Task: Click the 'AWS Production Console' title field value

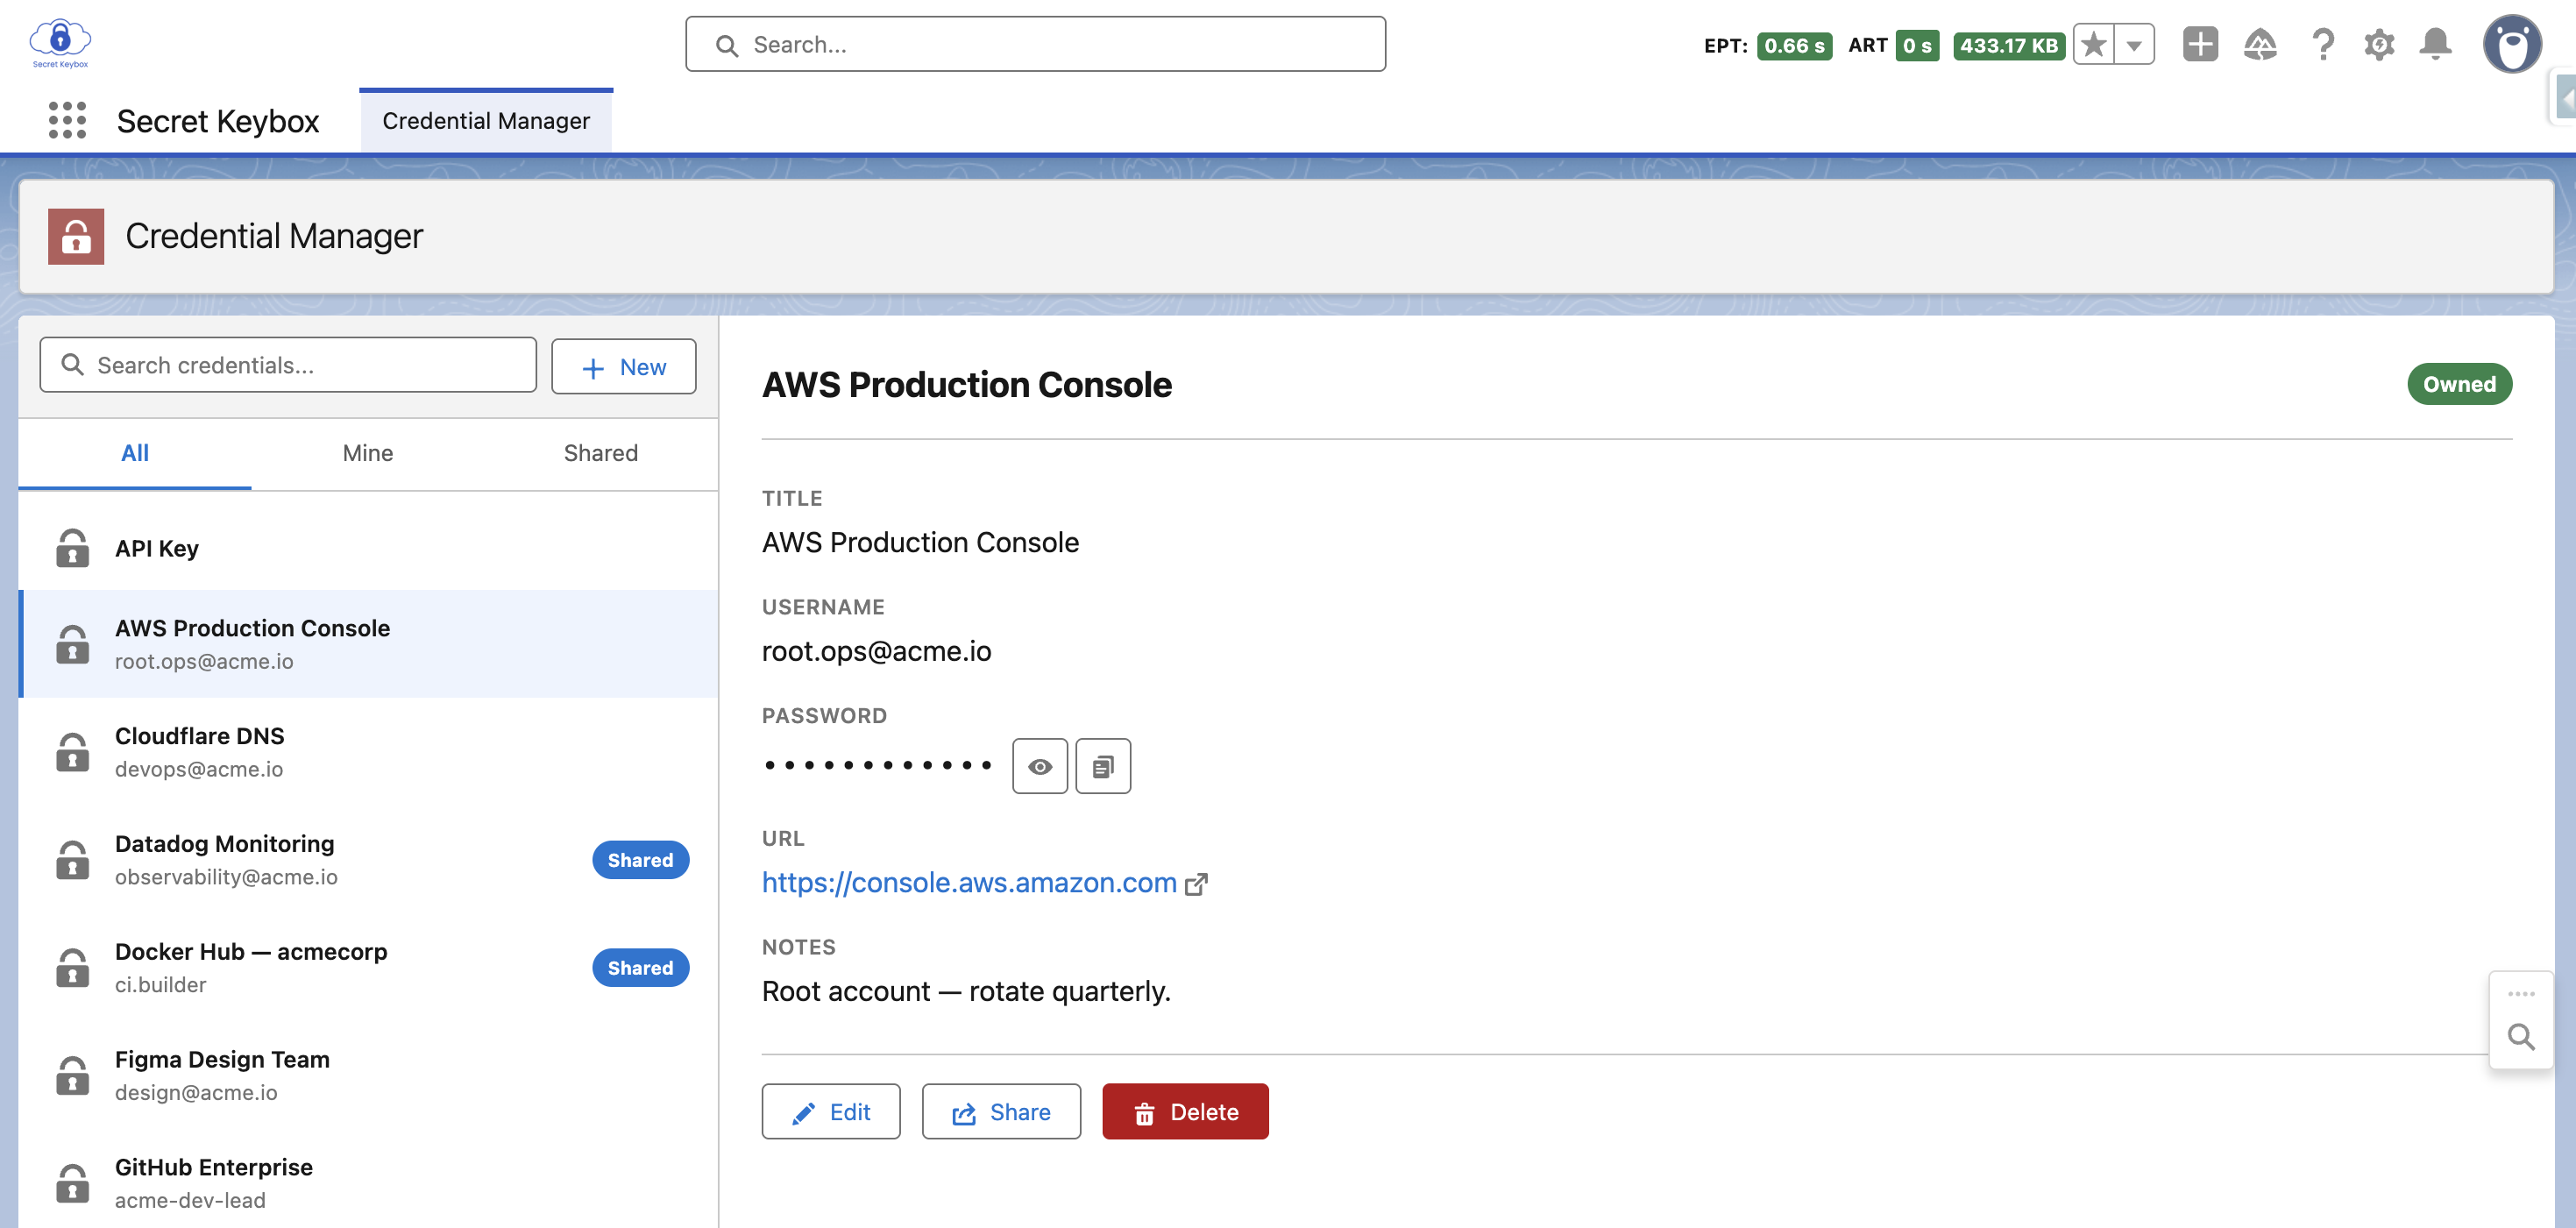Action: point(920,542)
